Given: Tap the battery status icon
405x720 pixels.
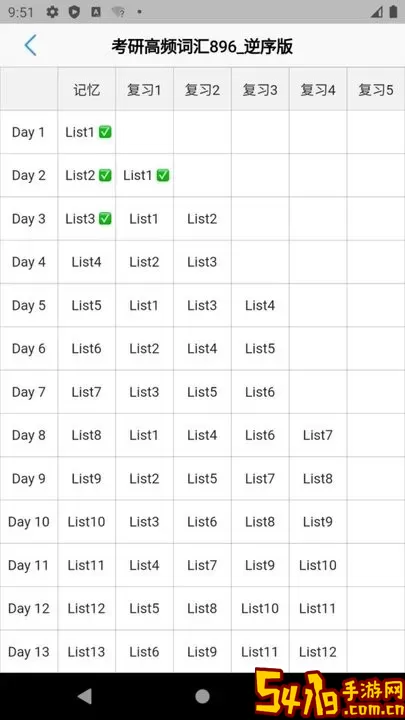Looking at the screenshot, I should pos(393,12).
